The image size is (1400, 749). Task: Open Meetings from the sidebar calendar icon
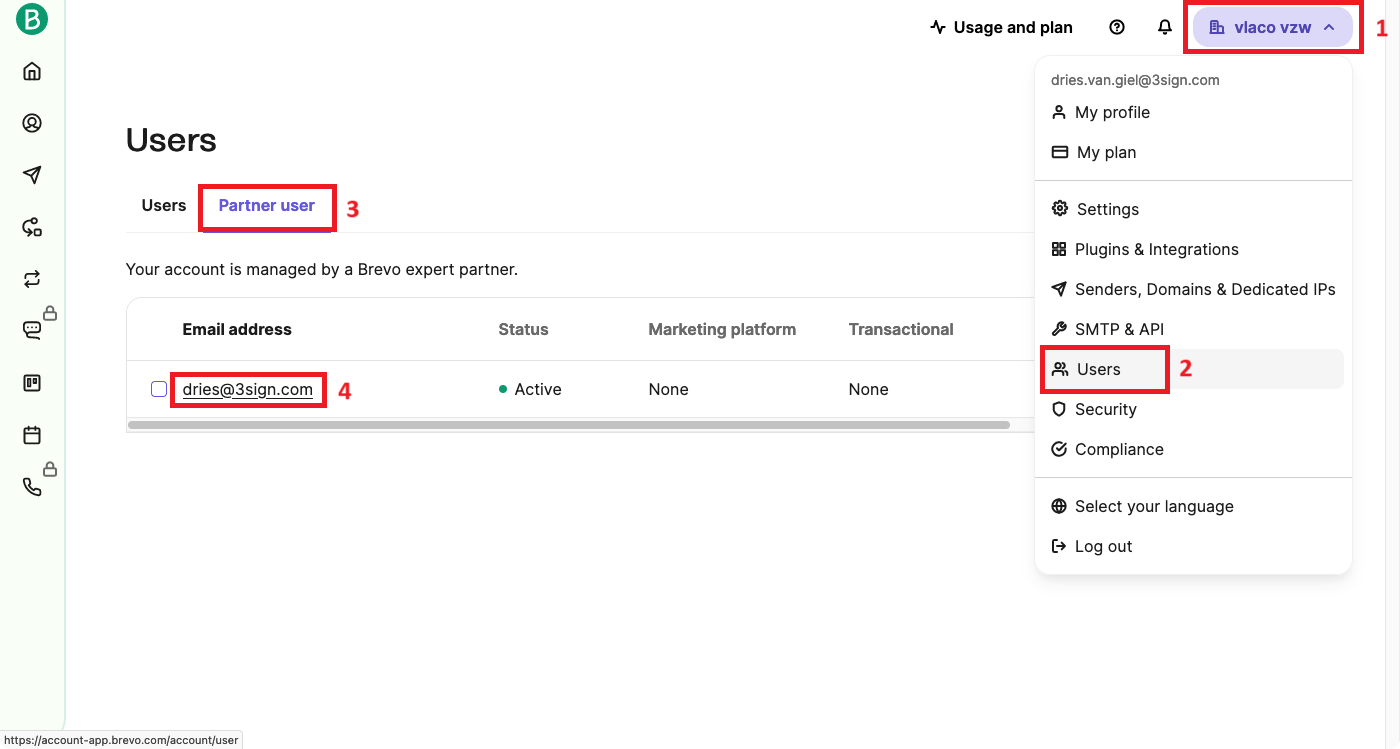pyautogui.click(x=32, y=435)
